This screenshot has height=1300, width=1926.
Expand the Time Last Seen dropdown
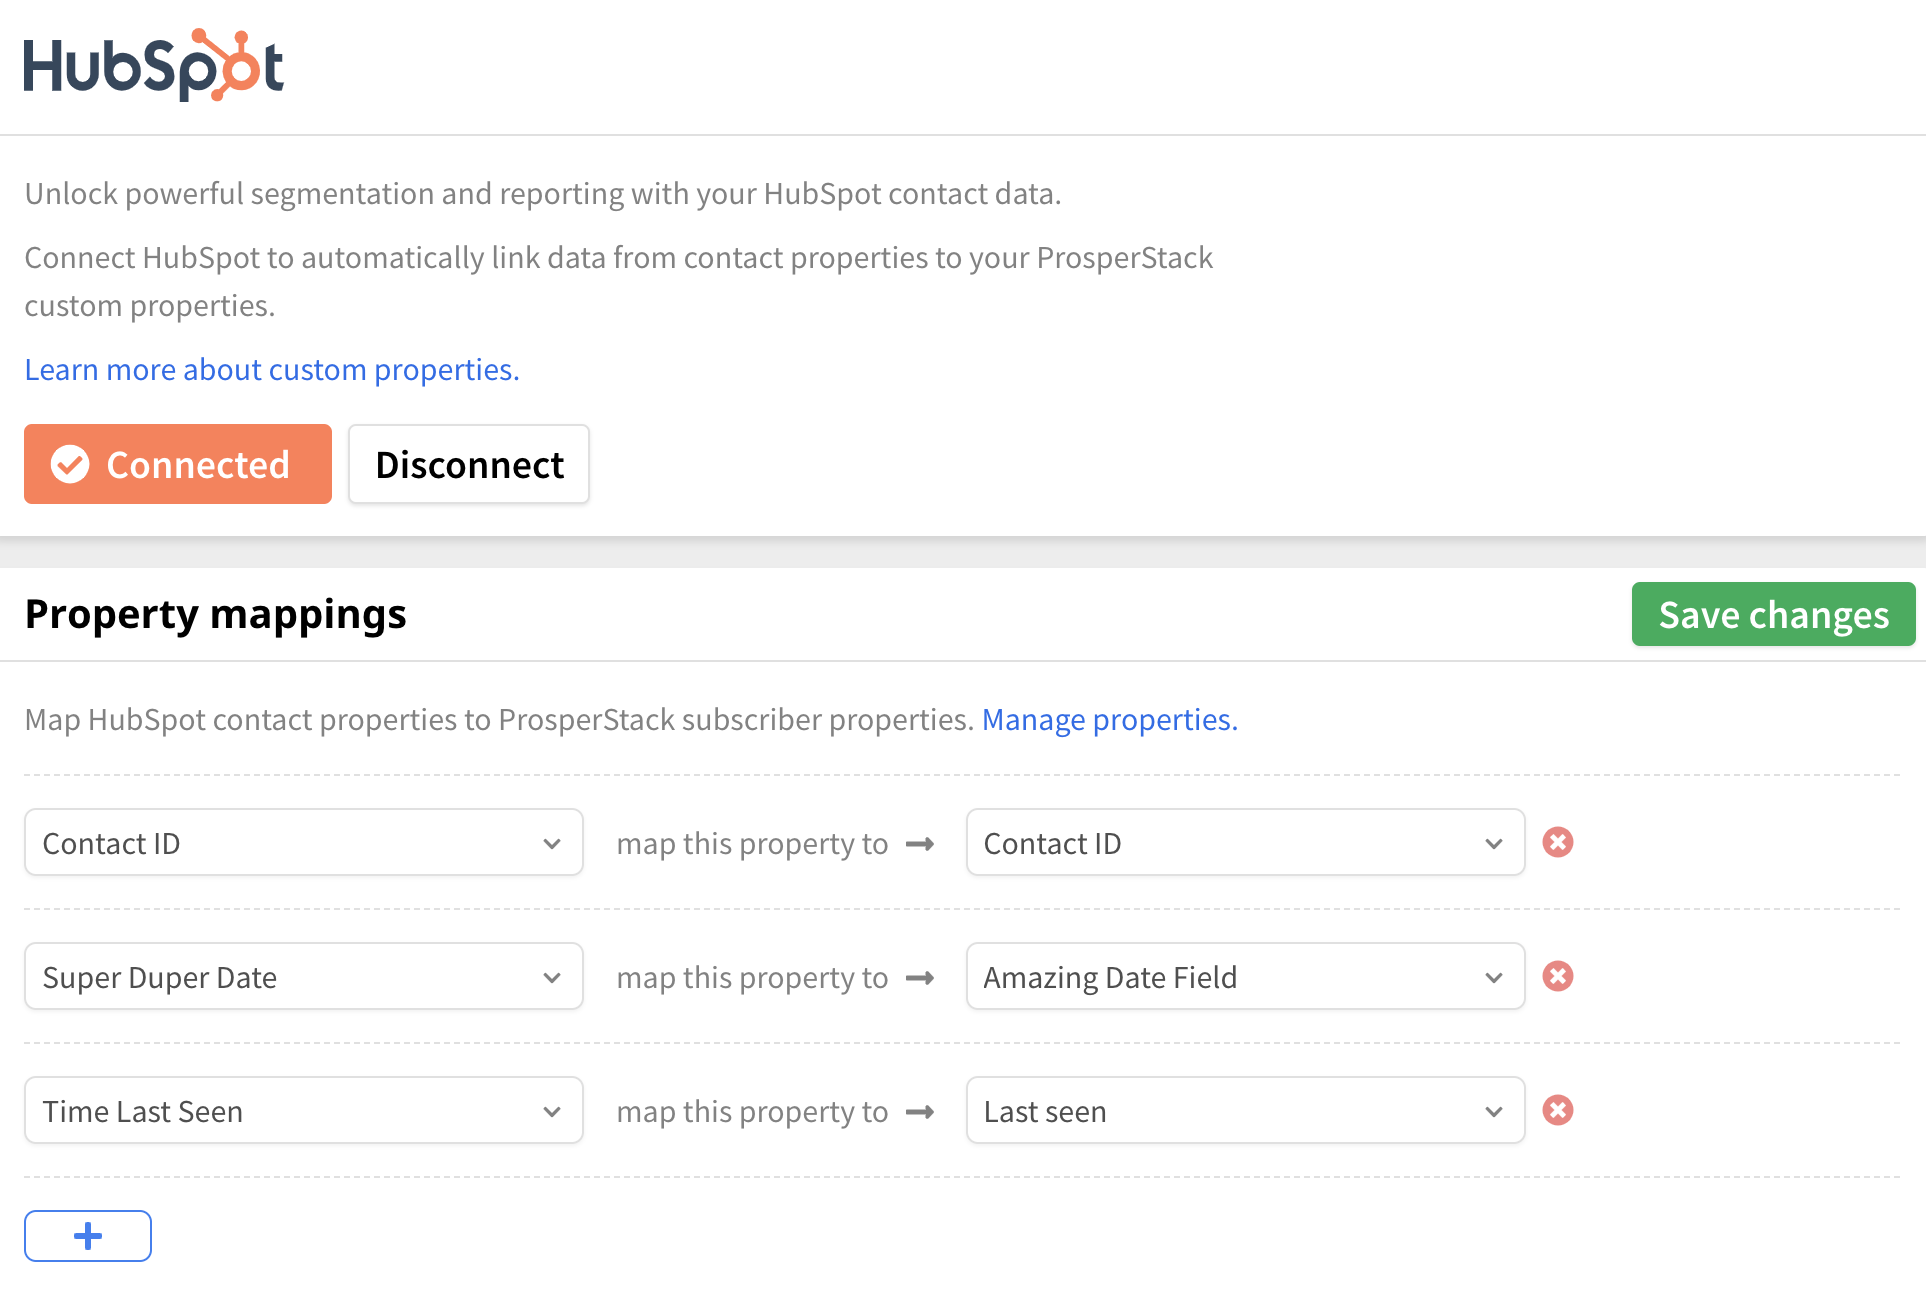303,1110
